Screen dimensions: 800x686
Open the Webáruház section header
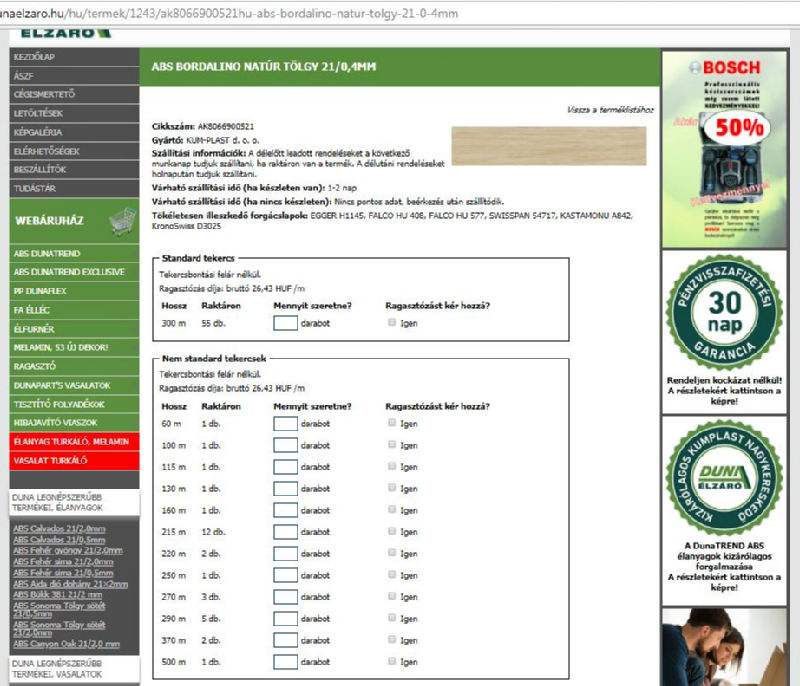(74, 221)
